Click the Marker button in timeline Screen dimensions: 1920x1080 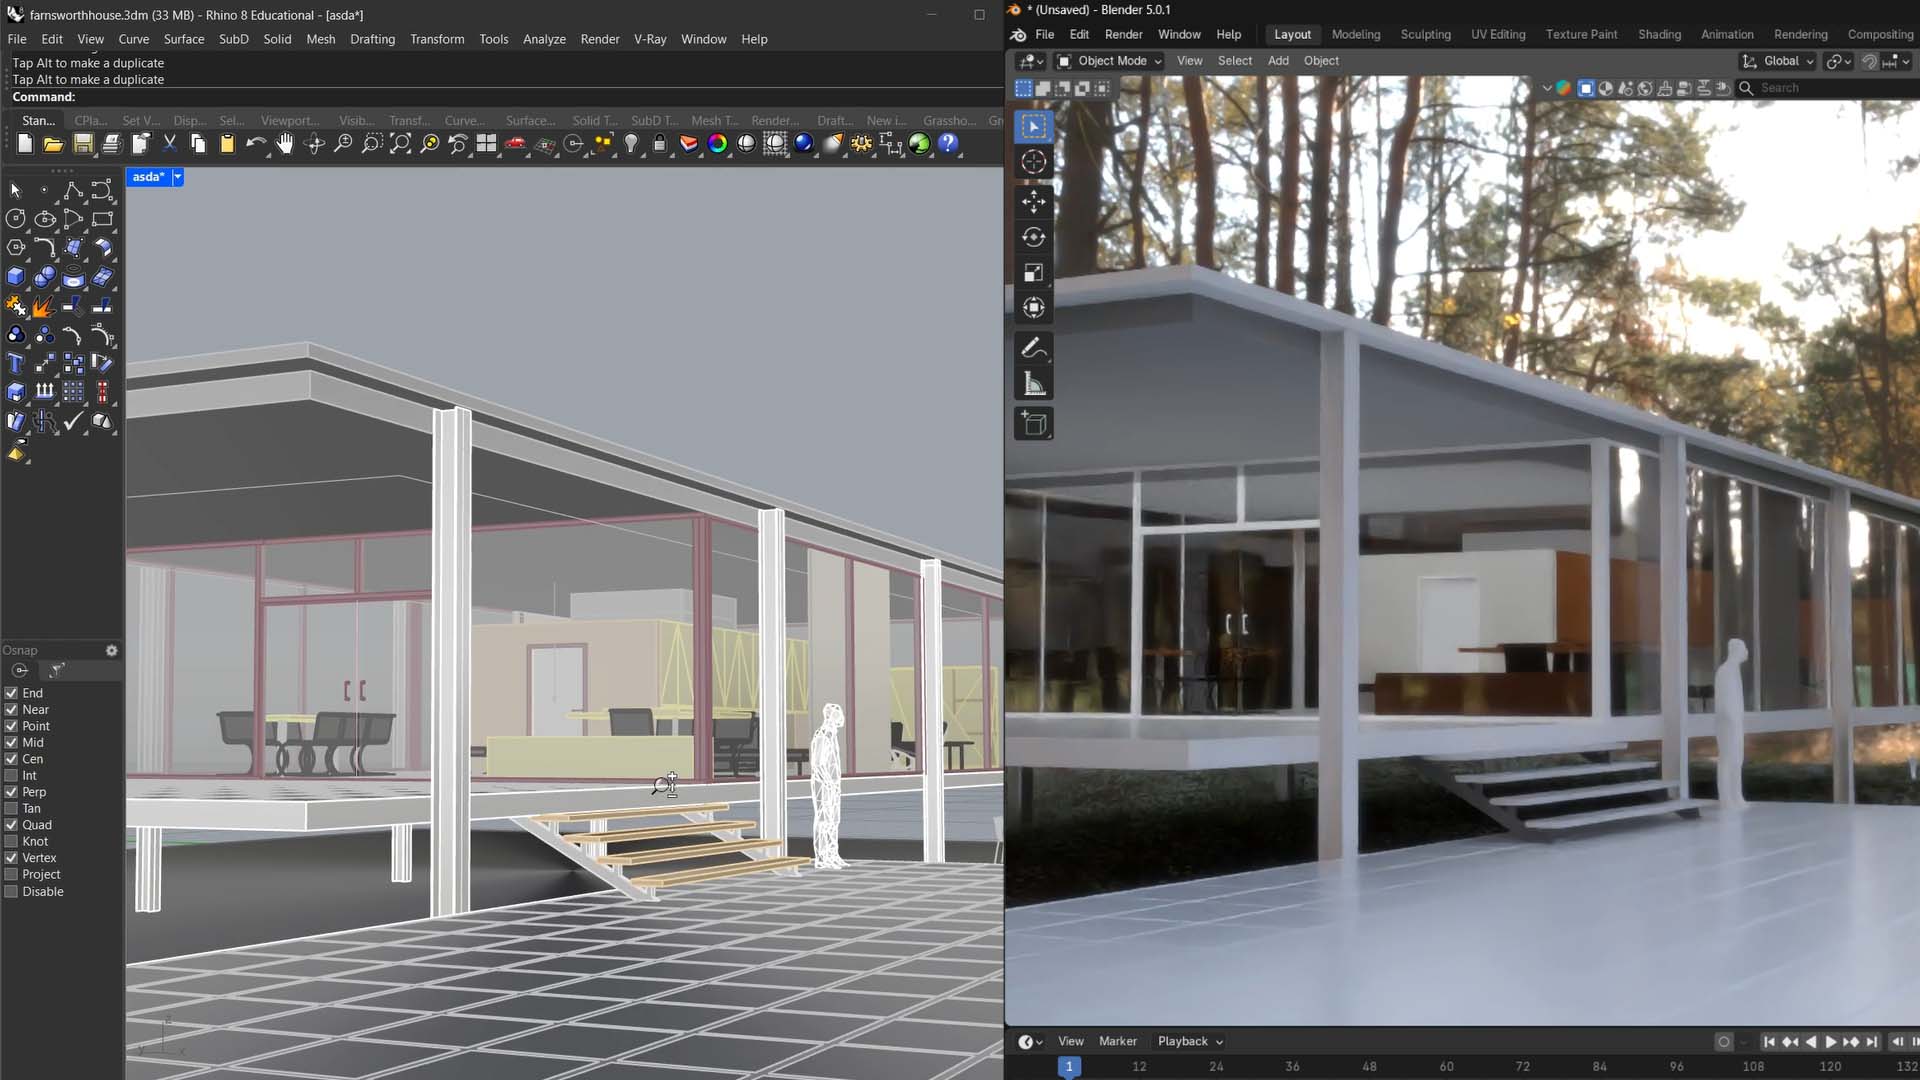pos(1117,1041)
